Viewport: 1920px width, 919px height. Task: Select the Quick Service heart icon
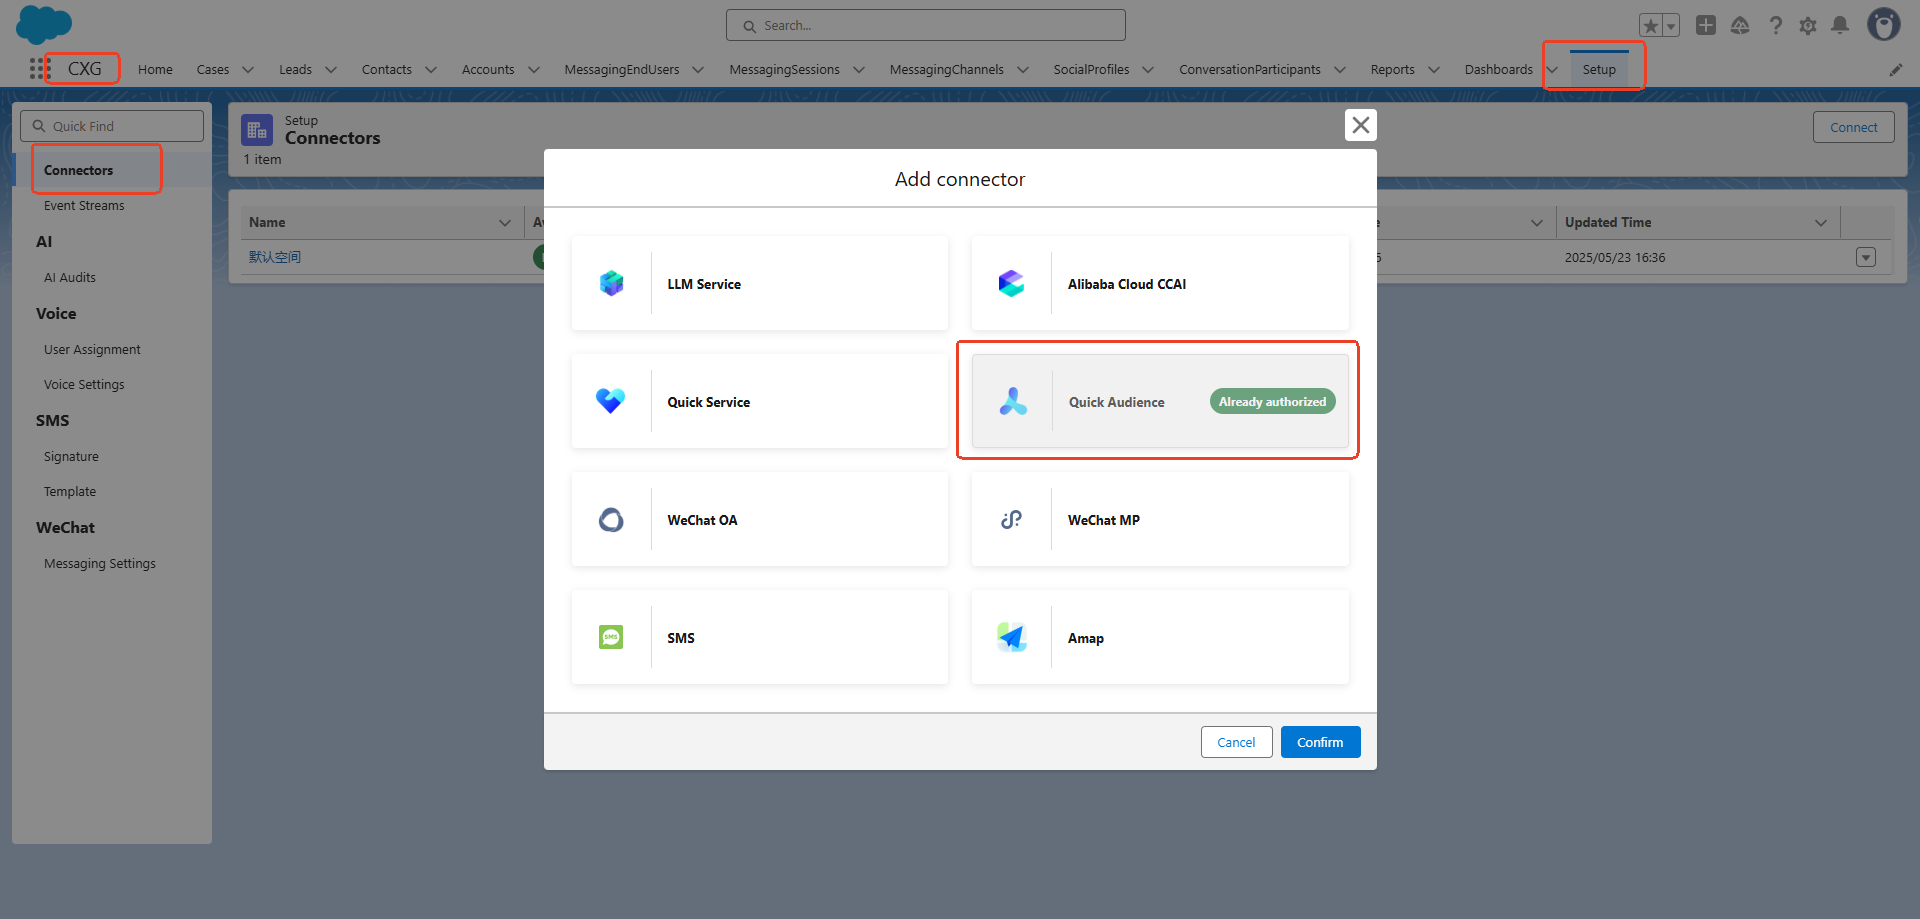(611, 401)
